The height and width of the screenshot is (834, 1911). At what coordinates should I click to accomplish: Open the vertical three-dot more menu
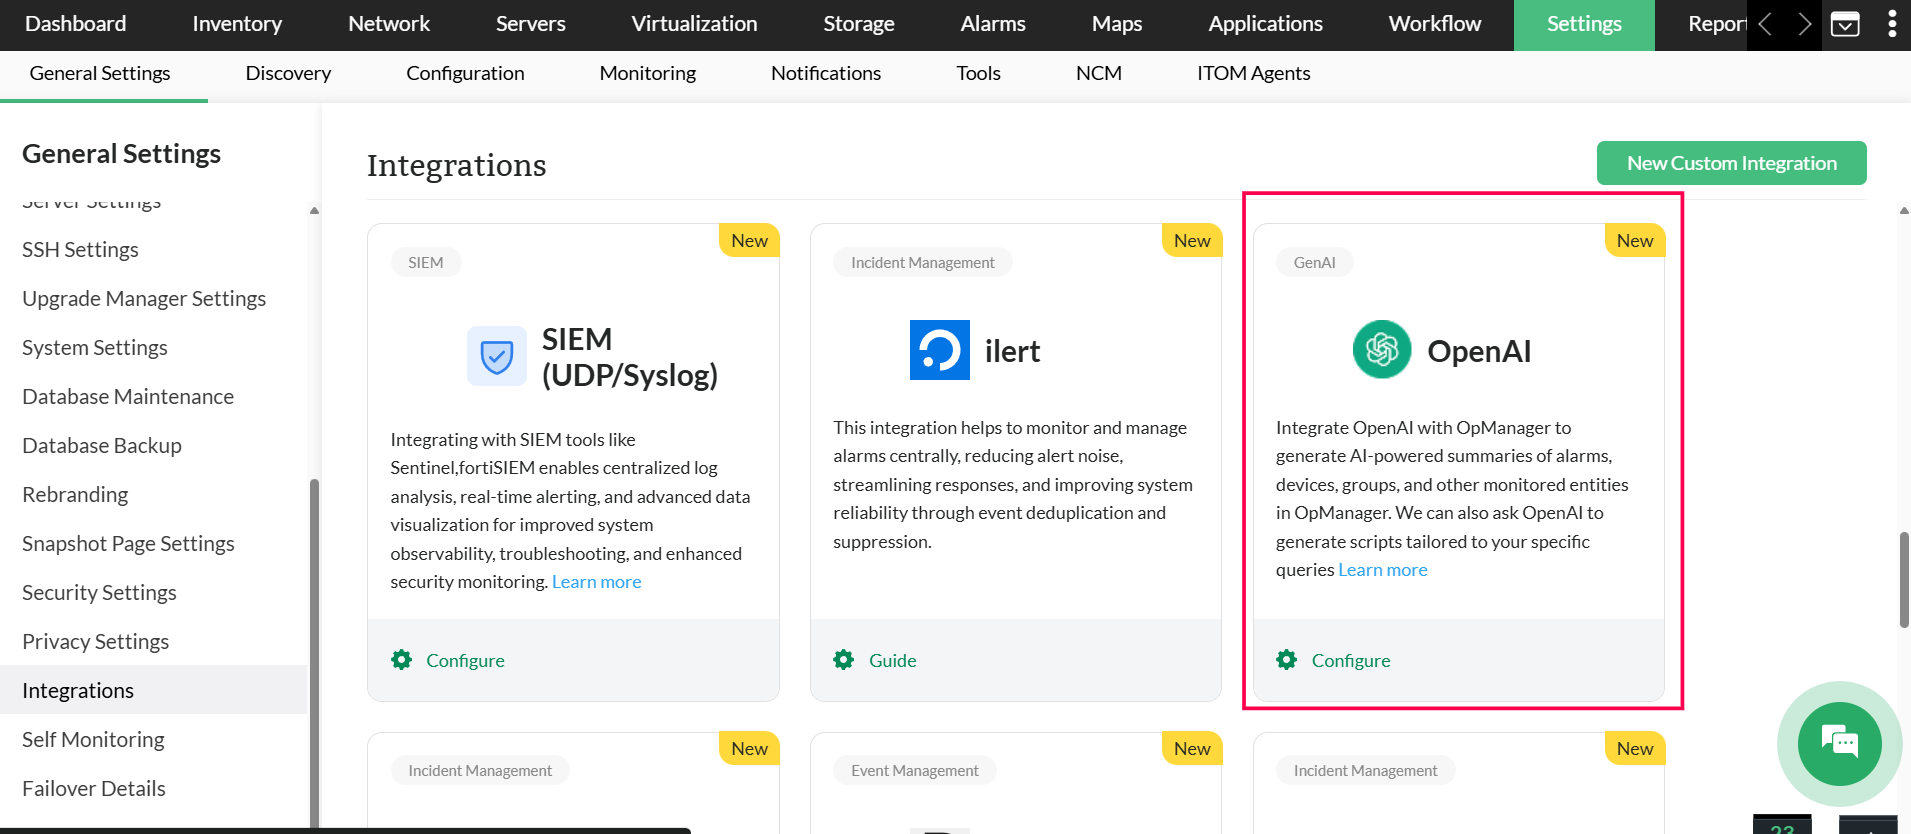(1891, 24)
